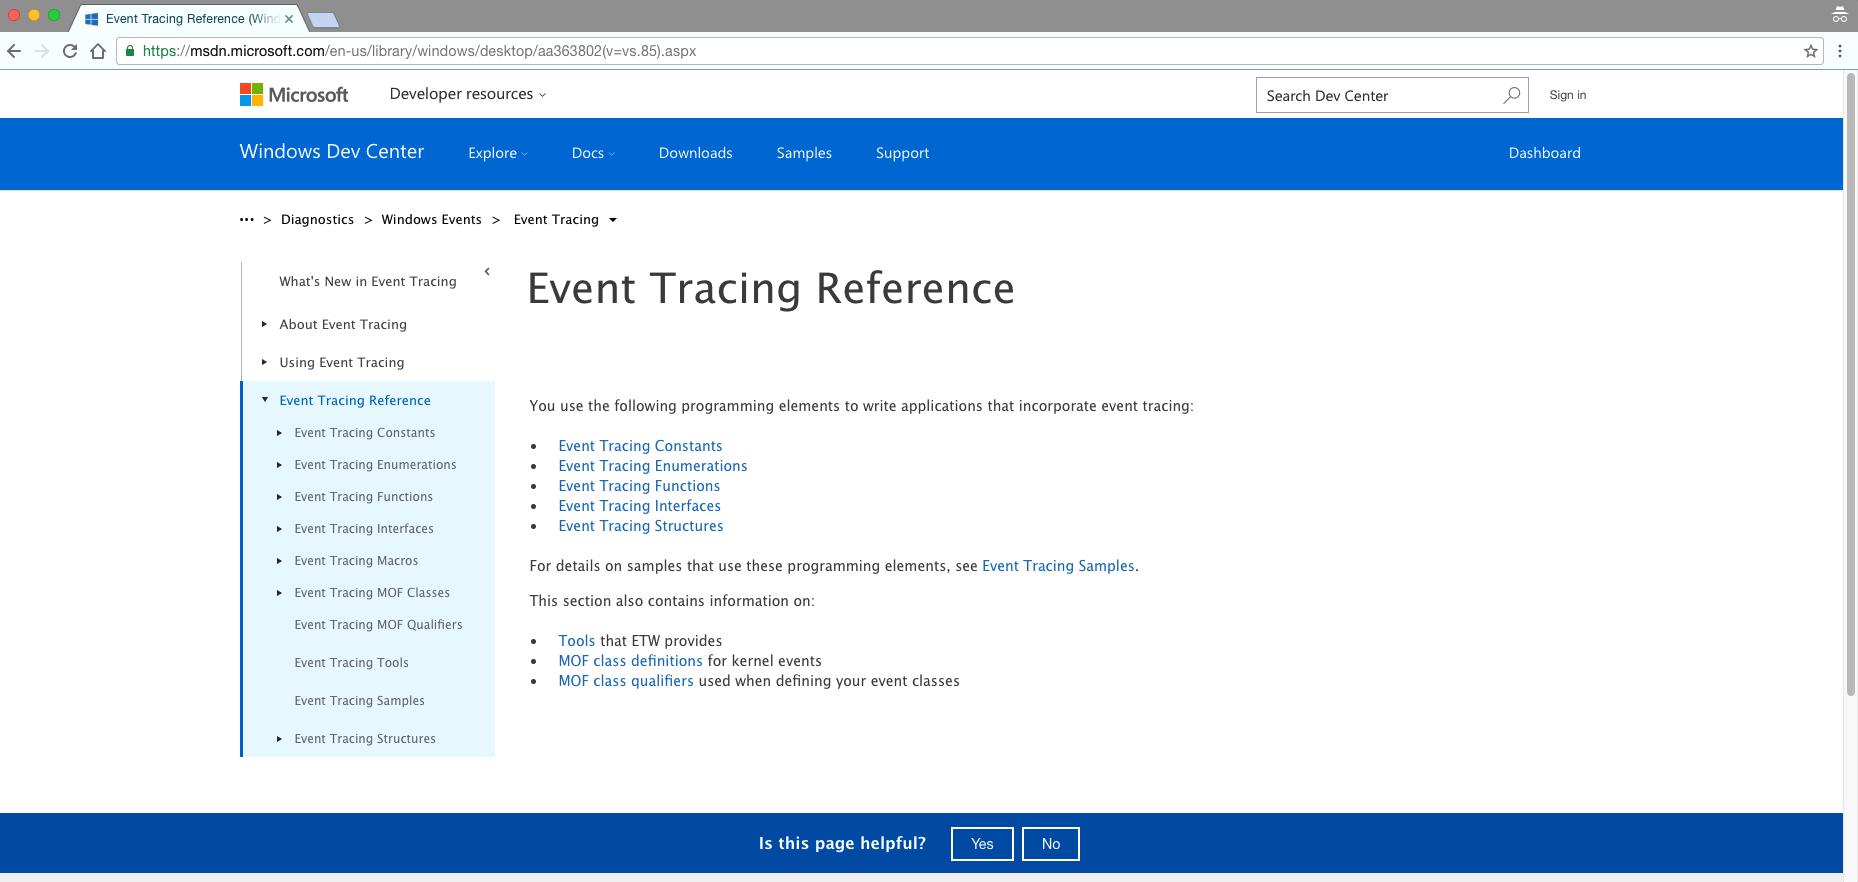Open the Chrome three-dot menu
Image resolution: width=1858 pixels, height=882 pixels.
point(1840,51)
